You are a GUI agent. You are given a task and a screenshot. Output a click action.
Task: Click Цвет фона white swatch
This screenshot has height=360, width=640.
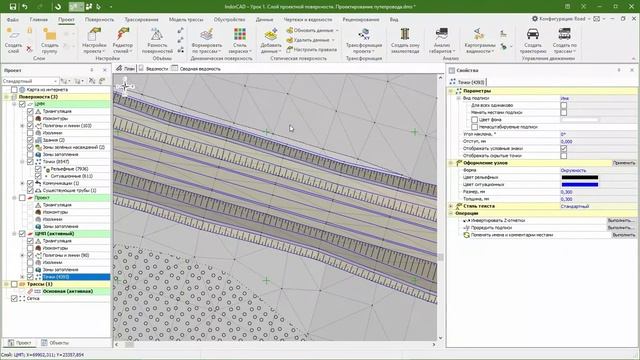pyautogui.click(x=580, y=120)
